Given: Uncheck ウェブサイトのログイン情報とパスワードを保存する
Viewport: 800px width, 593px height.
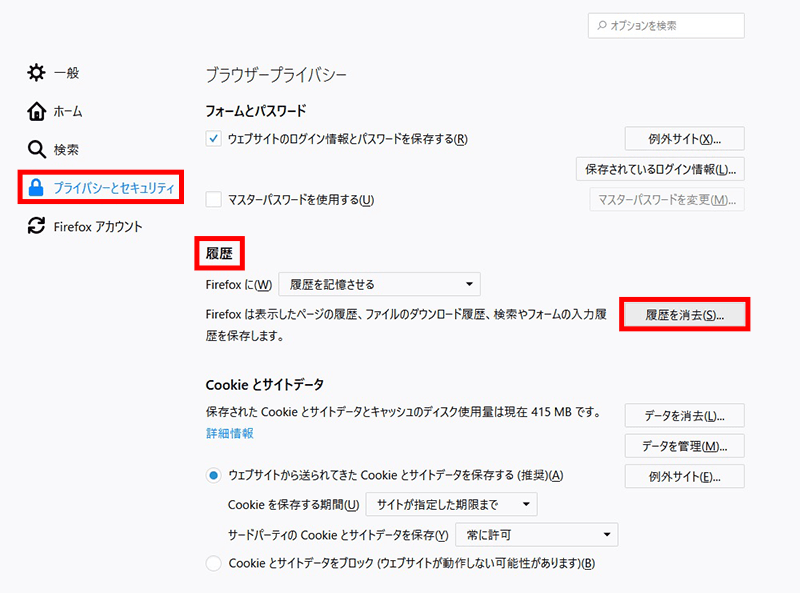Looking at the screenshot, I should [213, 139].
